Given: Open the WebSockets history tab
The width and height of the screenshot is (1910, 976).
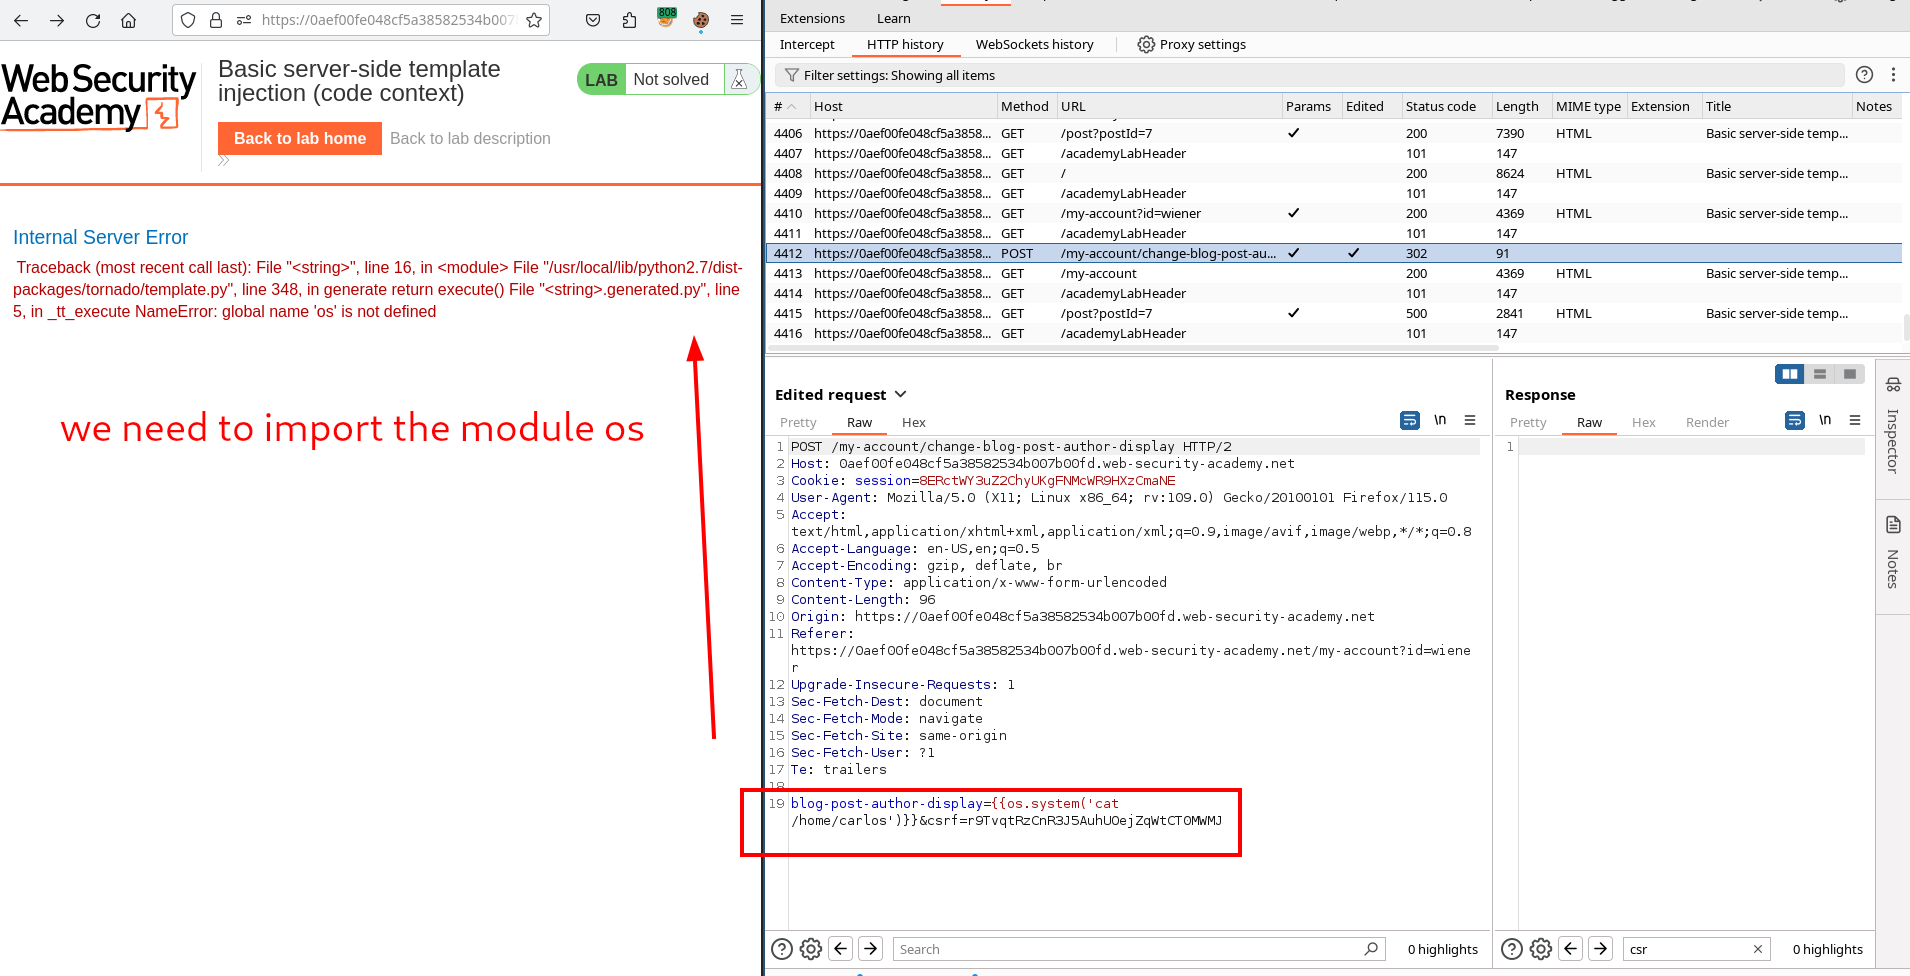Looking at the screenshot, I should (x=1034, y=44).
